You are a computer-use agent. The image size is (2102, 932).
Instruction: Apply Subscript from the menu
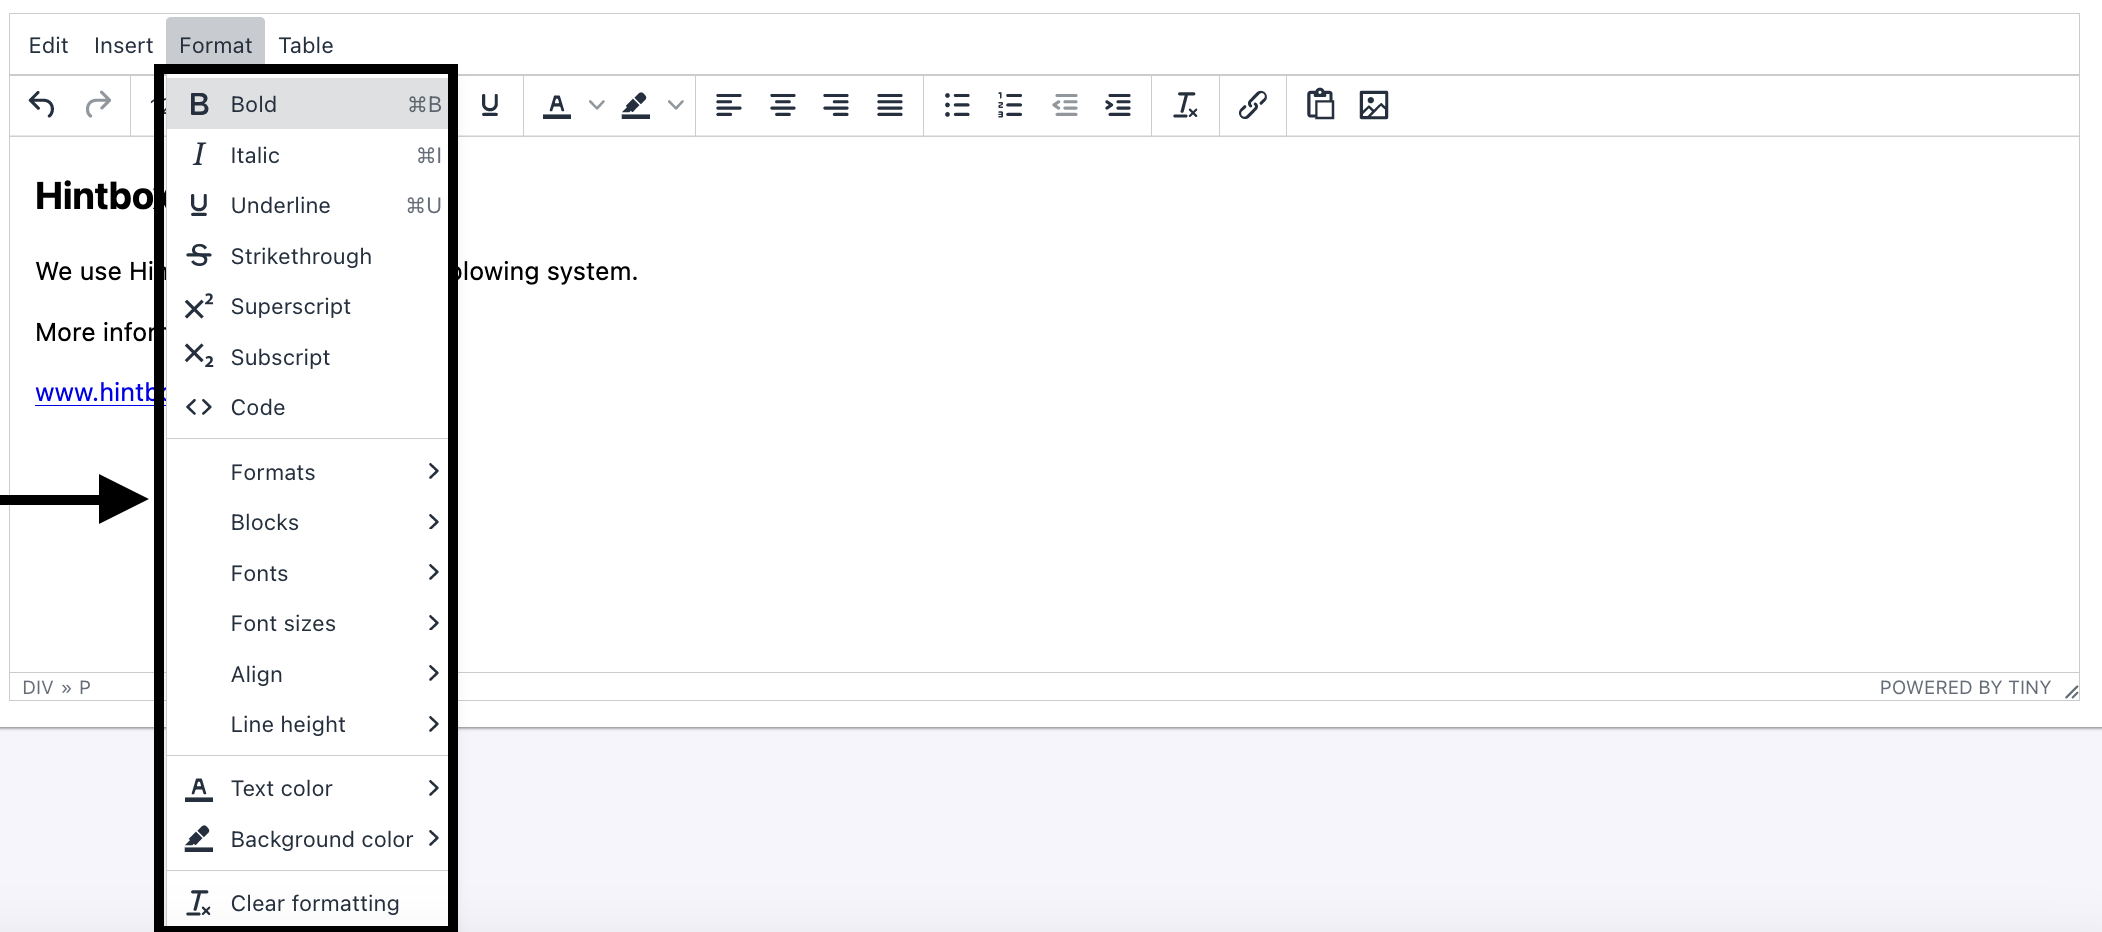(x=306, y=357)
